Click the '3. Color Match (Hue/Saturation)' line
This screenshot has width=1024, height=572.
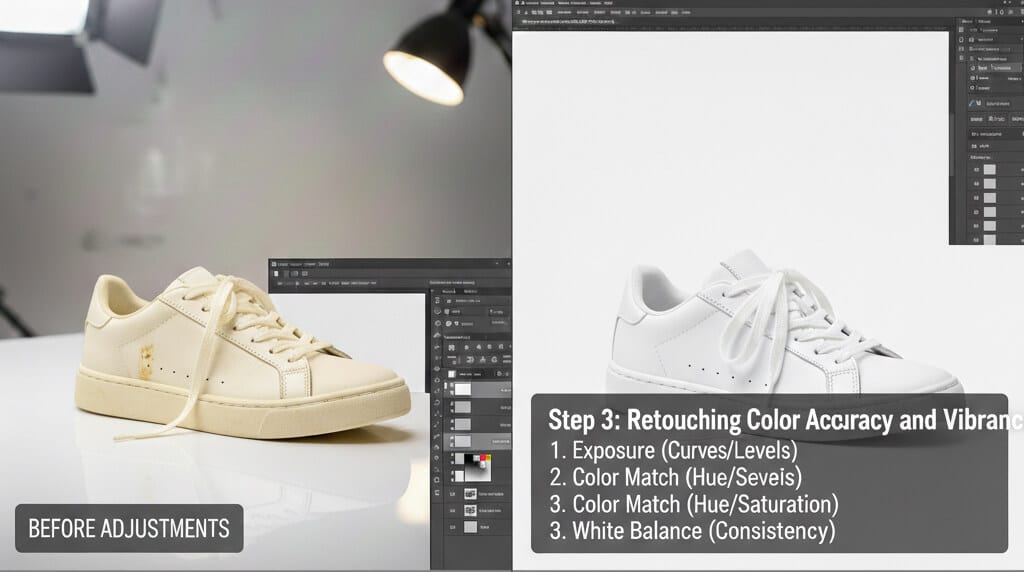[694, 504]
